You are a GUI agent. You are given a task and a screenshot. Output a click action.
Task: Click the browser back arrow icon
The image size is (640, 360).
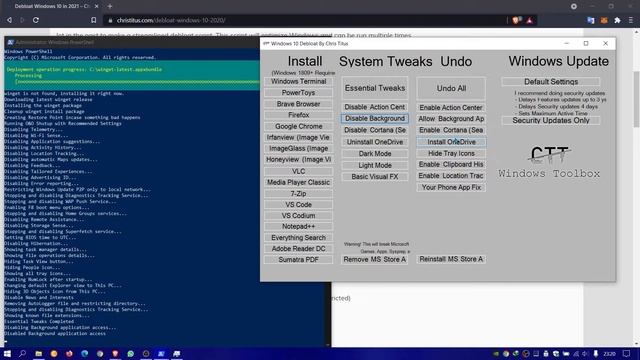point(9,20)
